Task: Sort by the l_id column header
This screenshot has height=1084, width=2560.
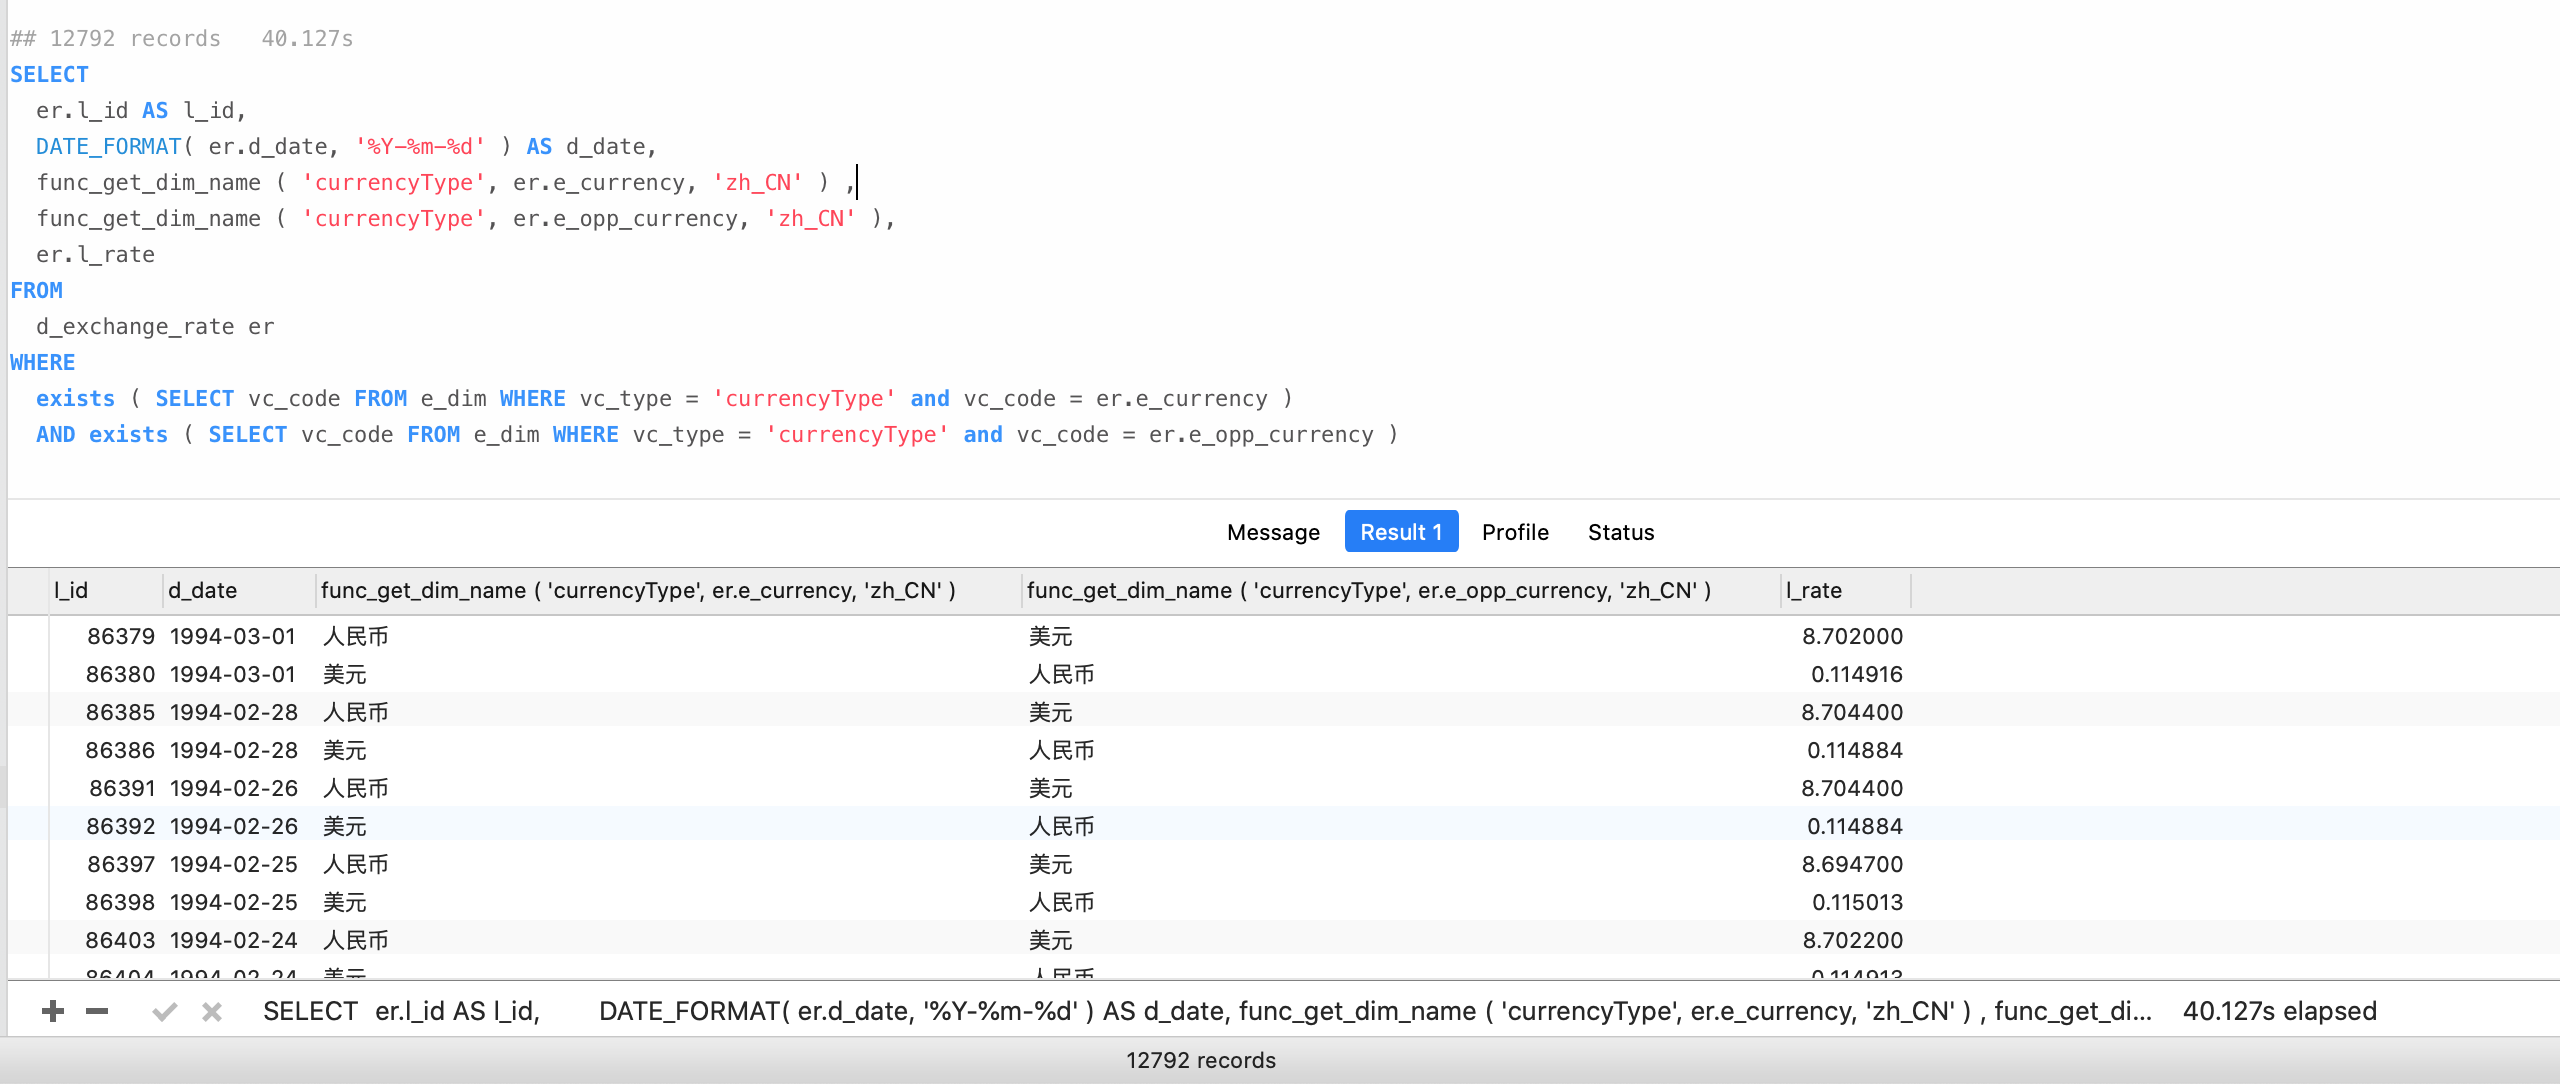Action: [x=72, y=591]
